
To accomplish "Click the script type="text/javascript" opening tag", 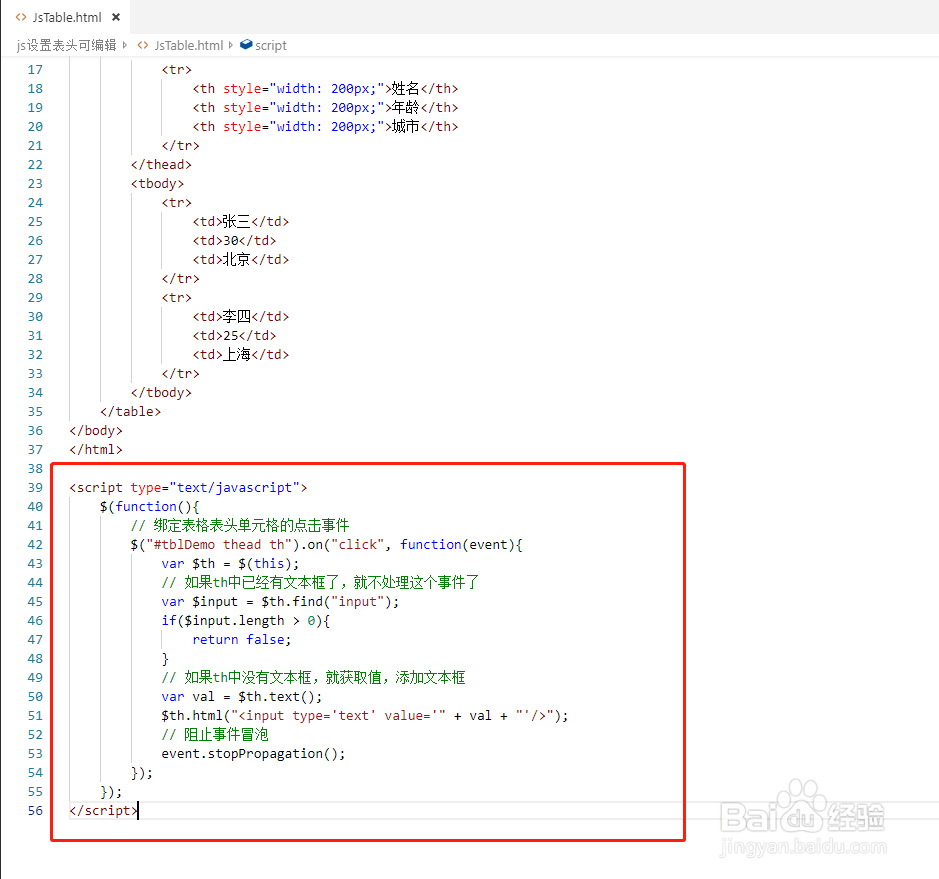I will click(188, 488).
